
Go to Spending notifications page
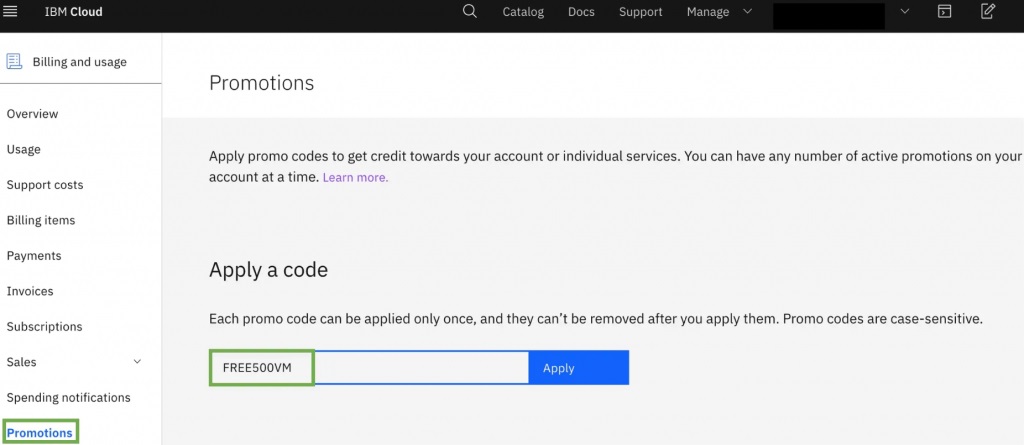[69, 397]
